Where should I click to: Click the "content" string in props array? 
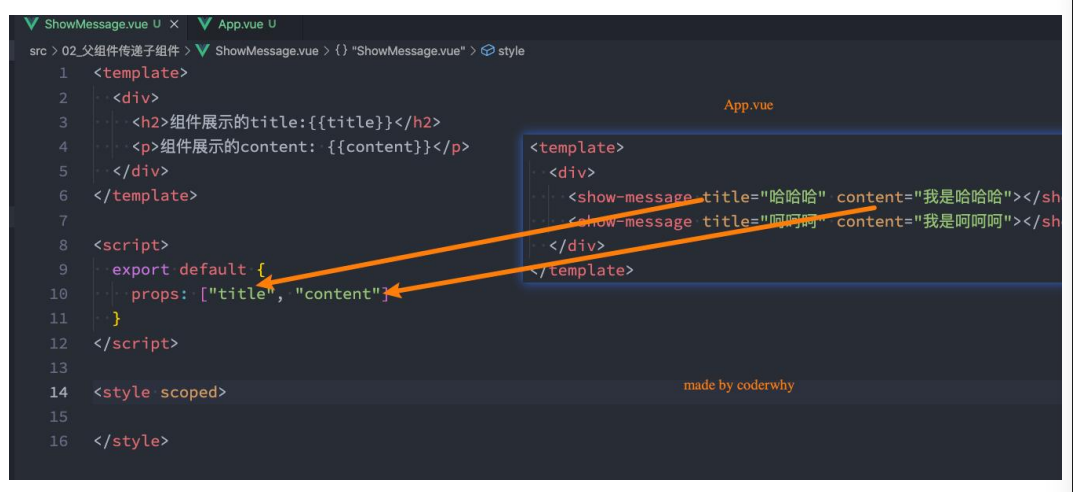(x=339, y=294)
